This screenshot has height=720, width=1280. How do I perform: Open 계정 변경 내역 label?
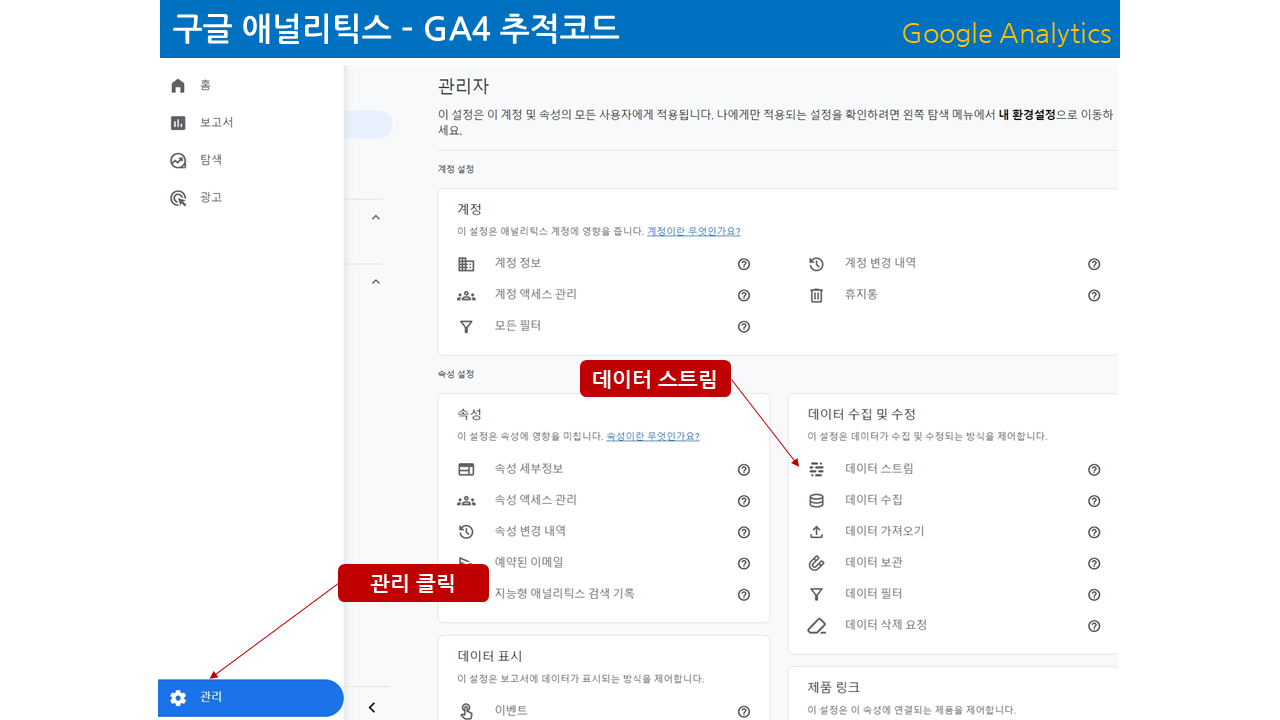pos(880,263)
